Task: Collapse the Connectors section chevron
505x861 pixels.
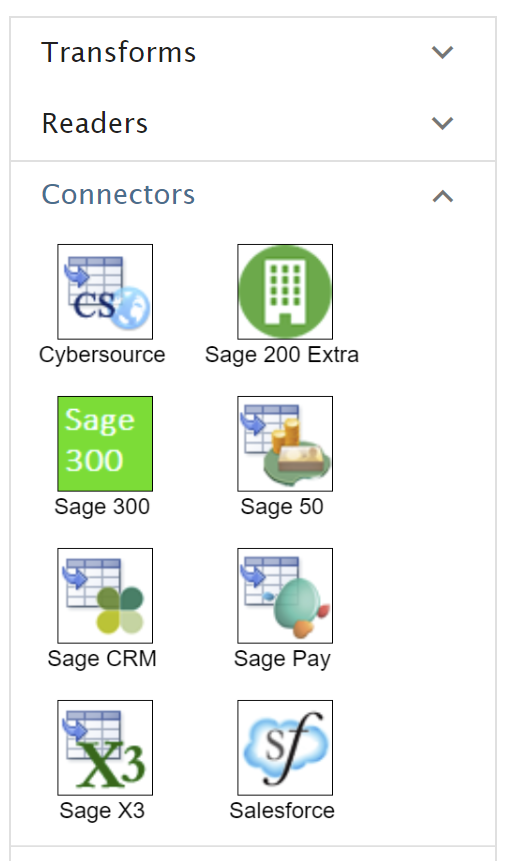Action: pyautogui.click(x=442, y=196)
